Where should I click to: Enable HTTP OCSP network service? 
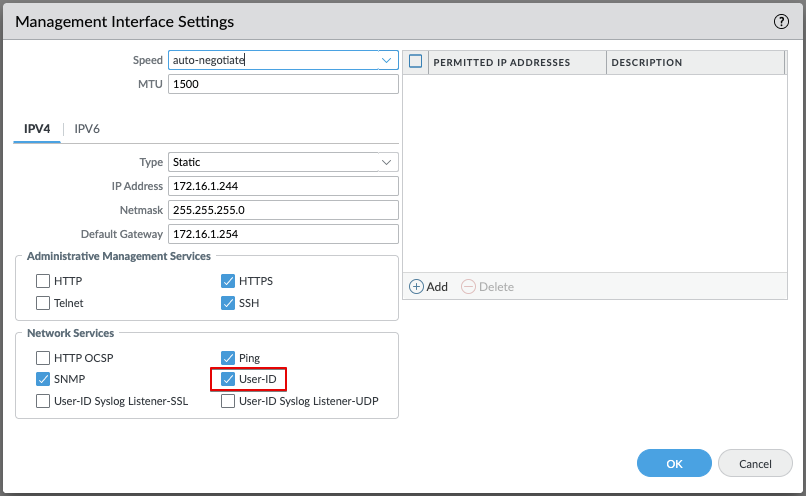pyautogui.click(x=43, y=357)
